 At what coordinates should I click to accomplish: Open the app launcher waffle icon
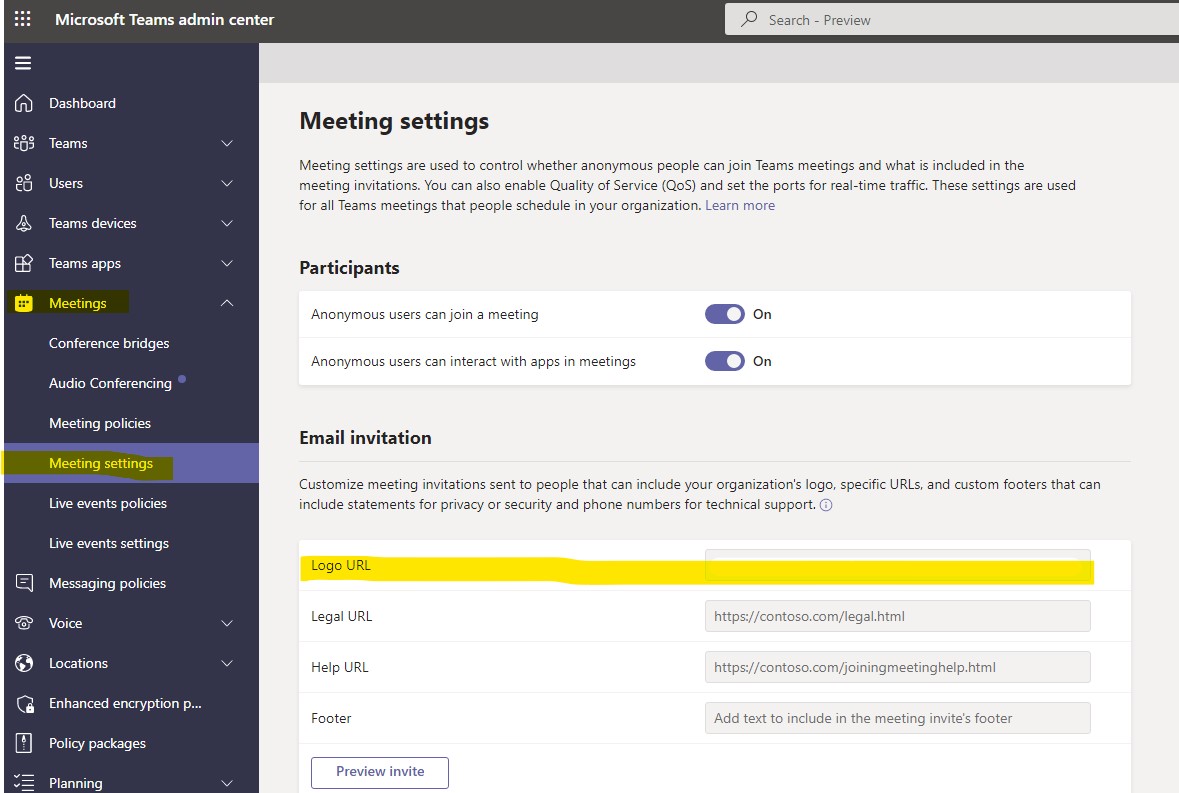(x=23, y=19)
